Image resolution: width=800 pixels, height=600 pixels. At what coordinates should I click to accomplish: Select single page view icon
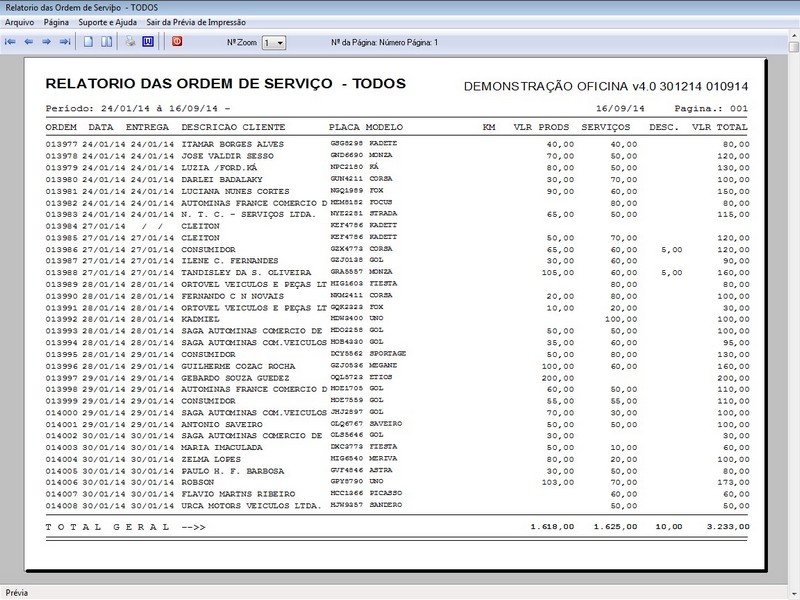click(x=88, y=42)
